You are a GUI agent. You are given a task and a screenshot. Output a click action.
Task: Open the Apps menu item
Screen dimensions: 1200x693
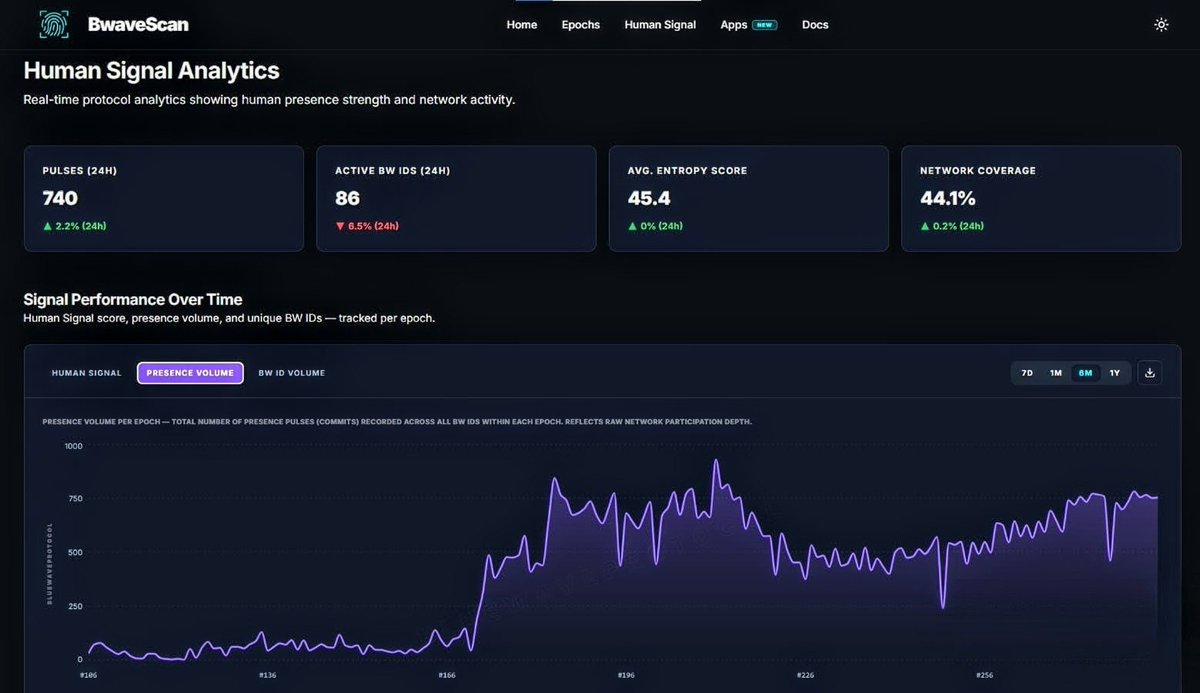(x=734, y=25)
